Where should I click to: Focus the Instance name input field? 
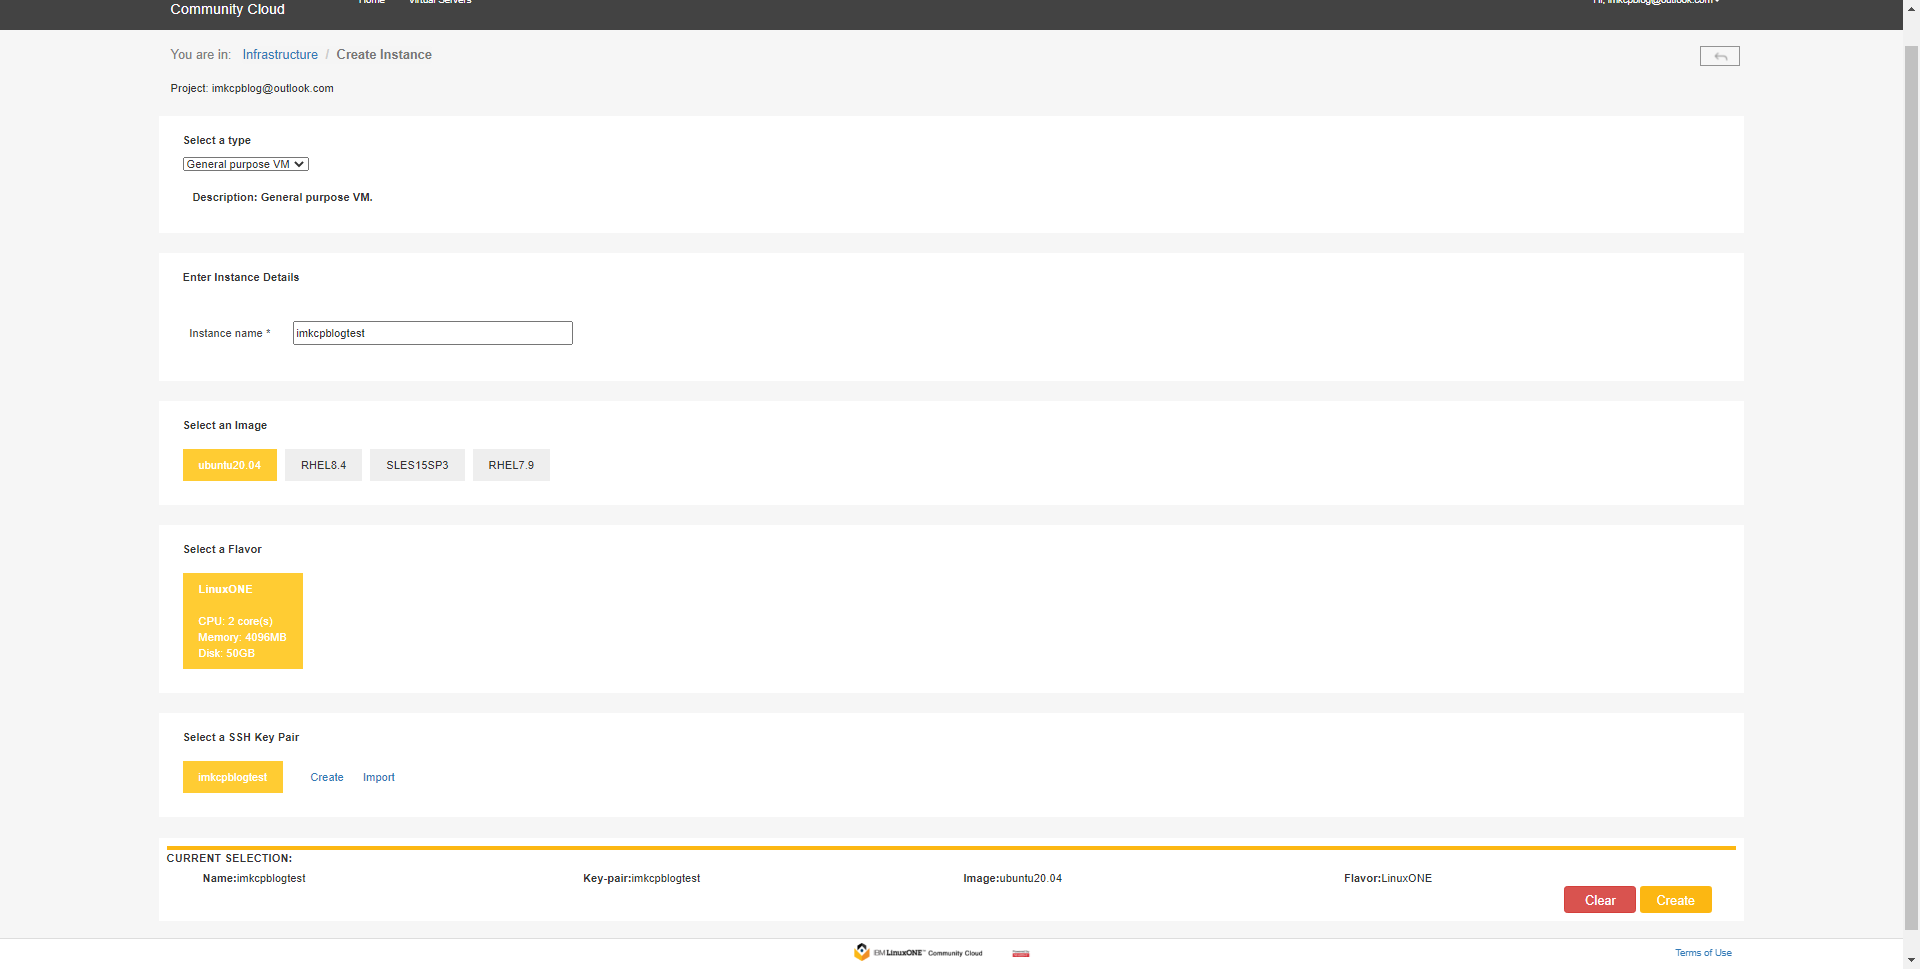click(x=433, y=333)
